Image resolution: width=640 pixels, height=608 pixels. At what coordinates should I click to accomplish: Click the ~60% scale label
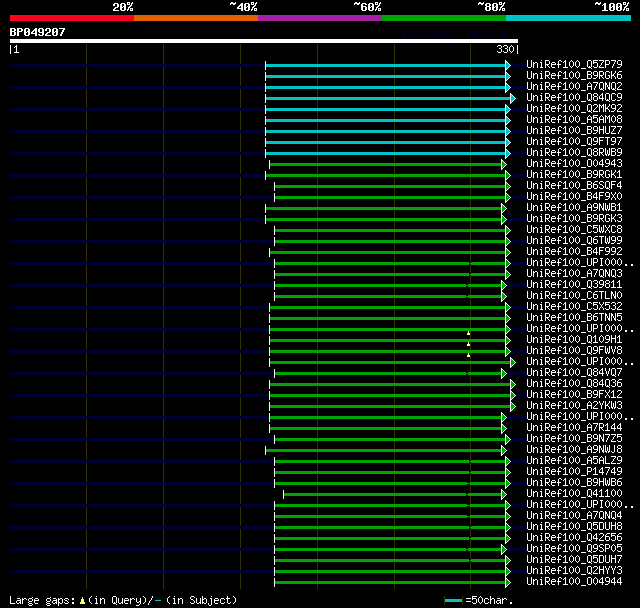368,7
